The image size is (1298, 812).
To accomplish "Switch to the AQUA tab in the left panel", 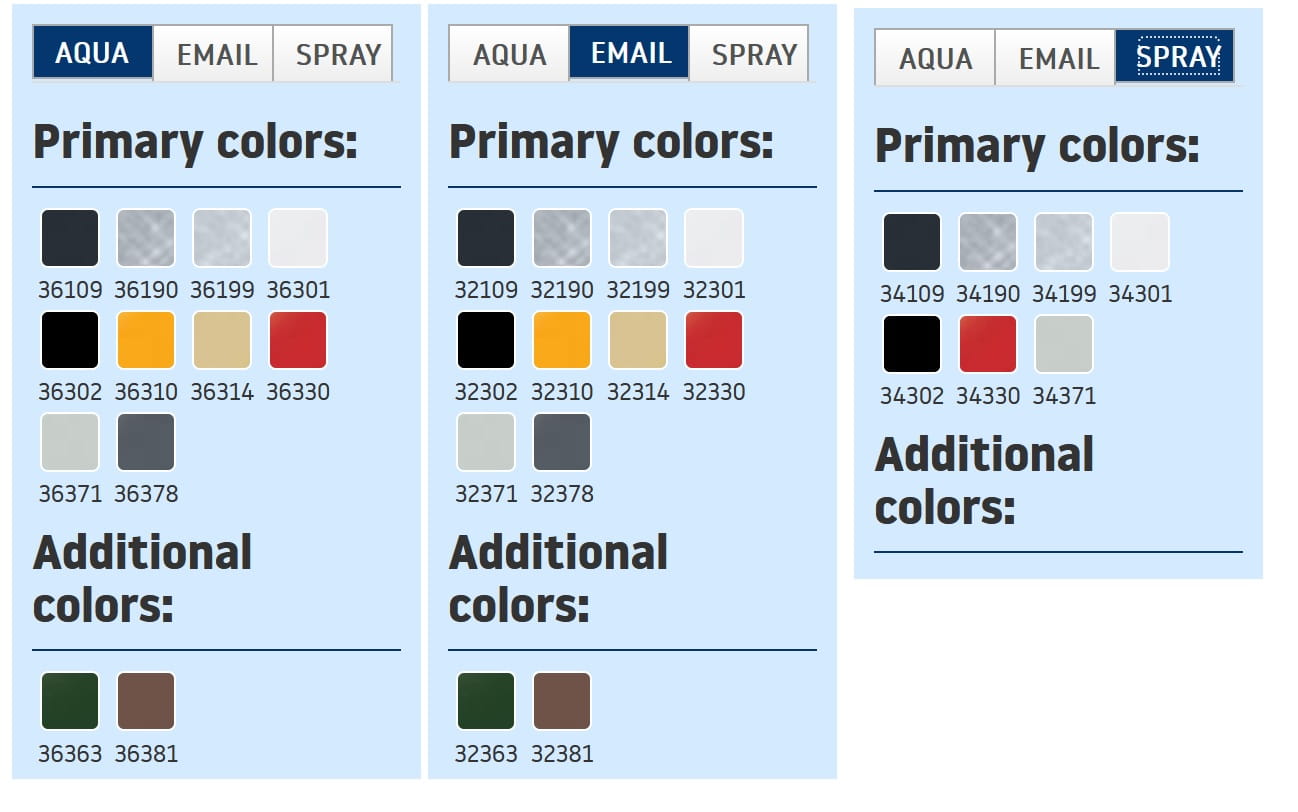I will coord(92,53).
